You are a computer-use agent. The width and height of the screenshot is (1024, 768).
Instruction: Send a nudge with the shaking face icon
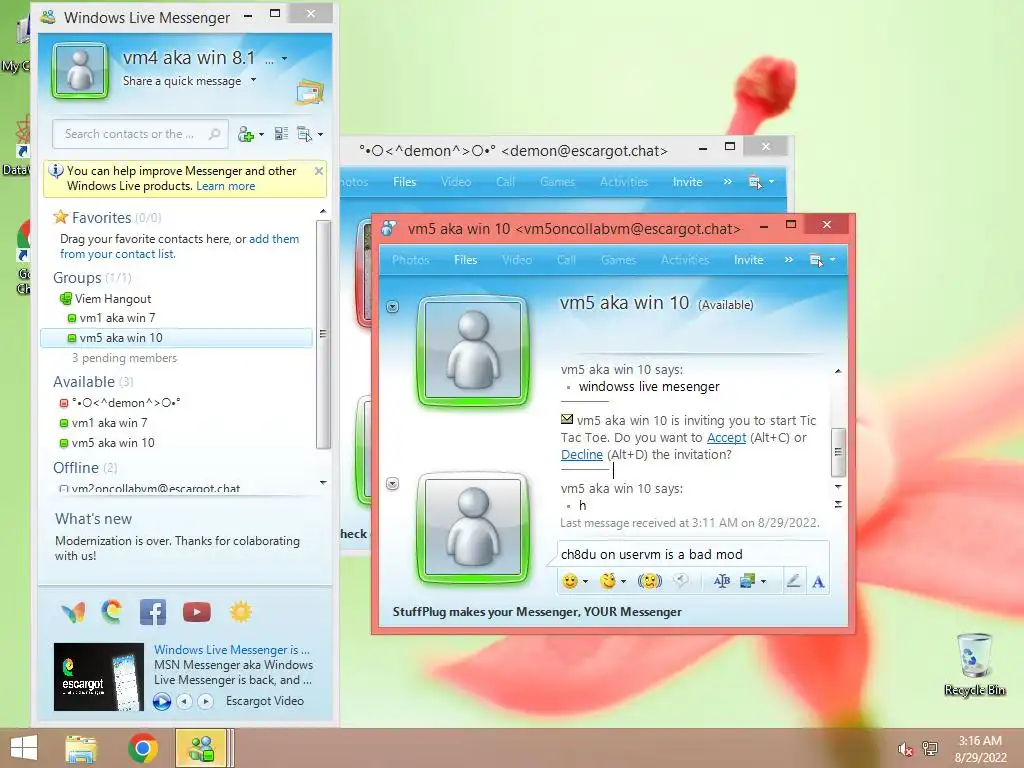[650, 581]
